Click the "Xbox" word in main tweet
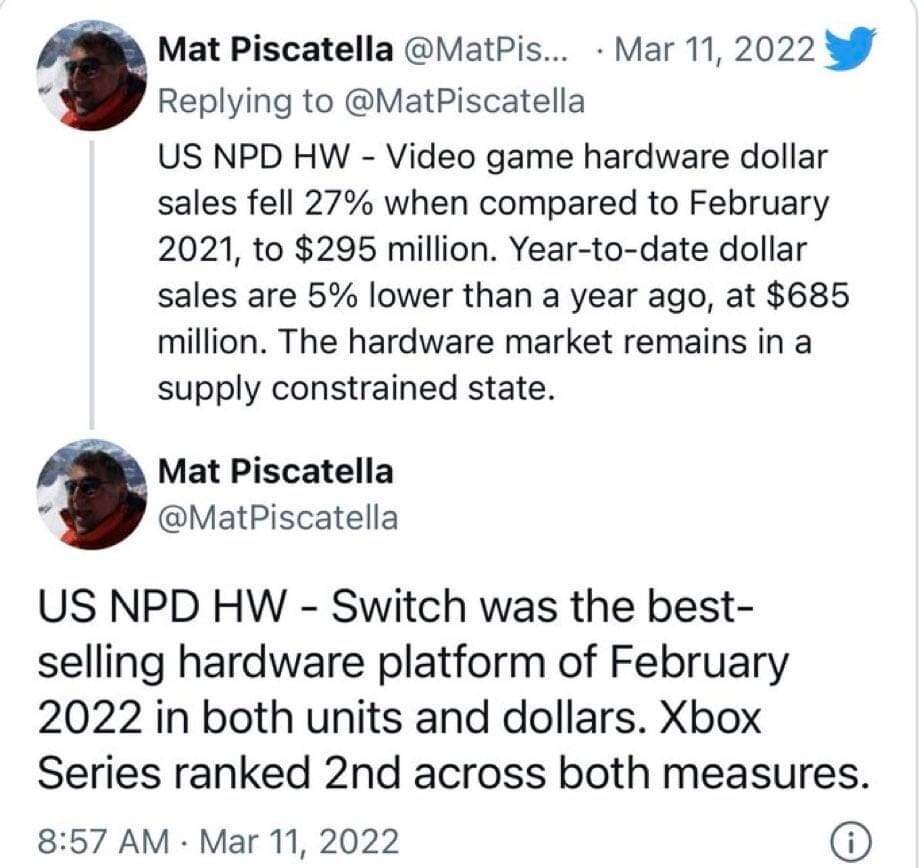 pos(710,717)
